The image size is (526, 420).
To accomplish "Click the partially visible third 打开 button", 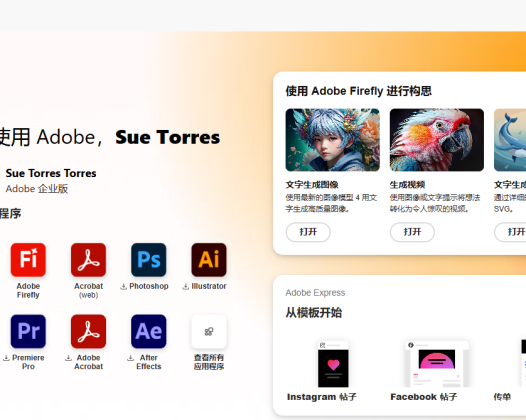I will click(511, 232).
